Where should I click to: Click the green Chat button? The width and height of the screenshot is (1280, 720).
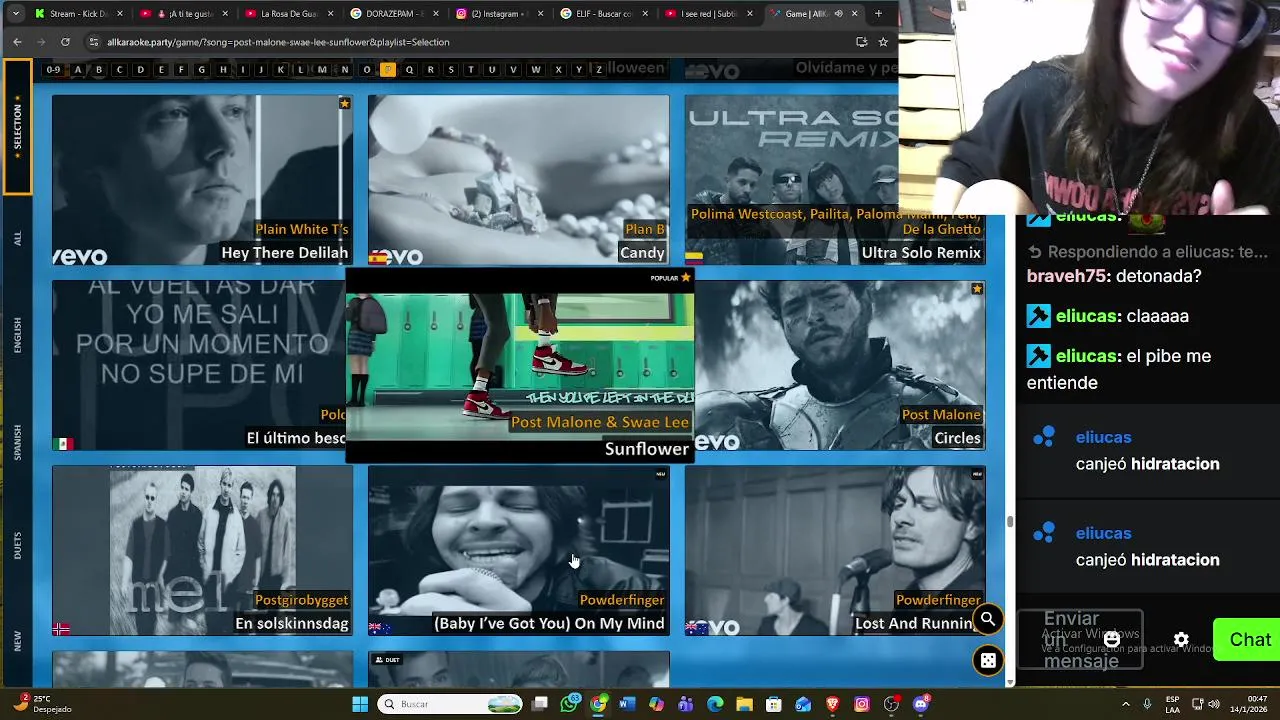(1247, 640)
